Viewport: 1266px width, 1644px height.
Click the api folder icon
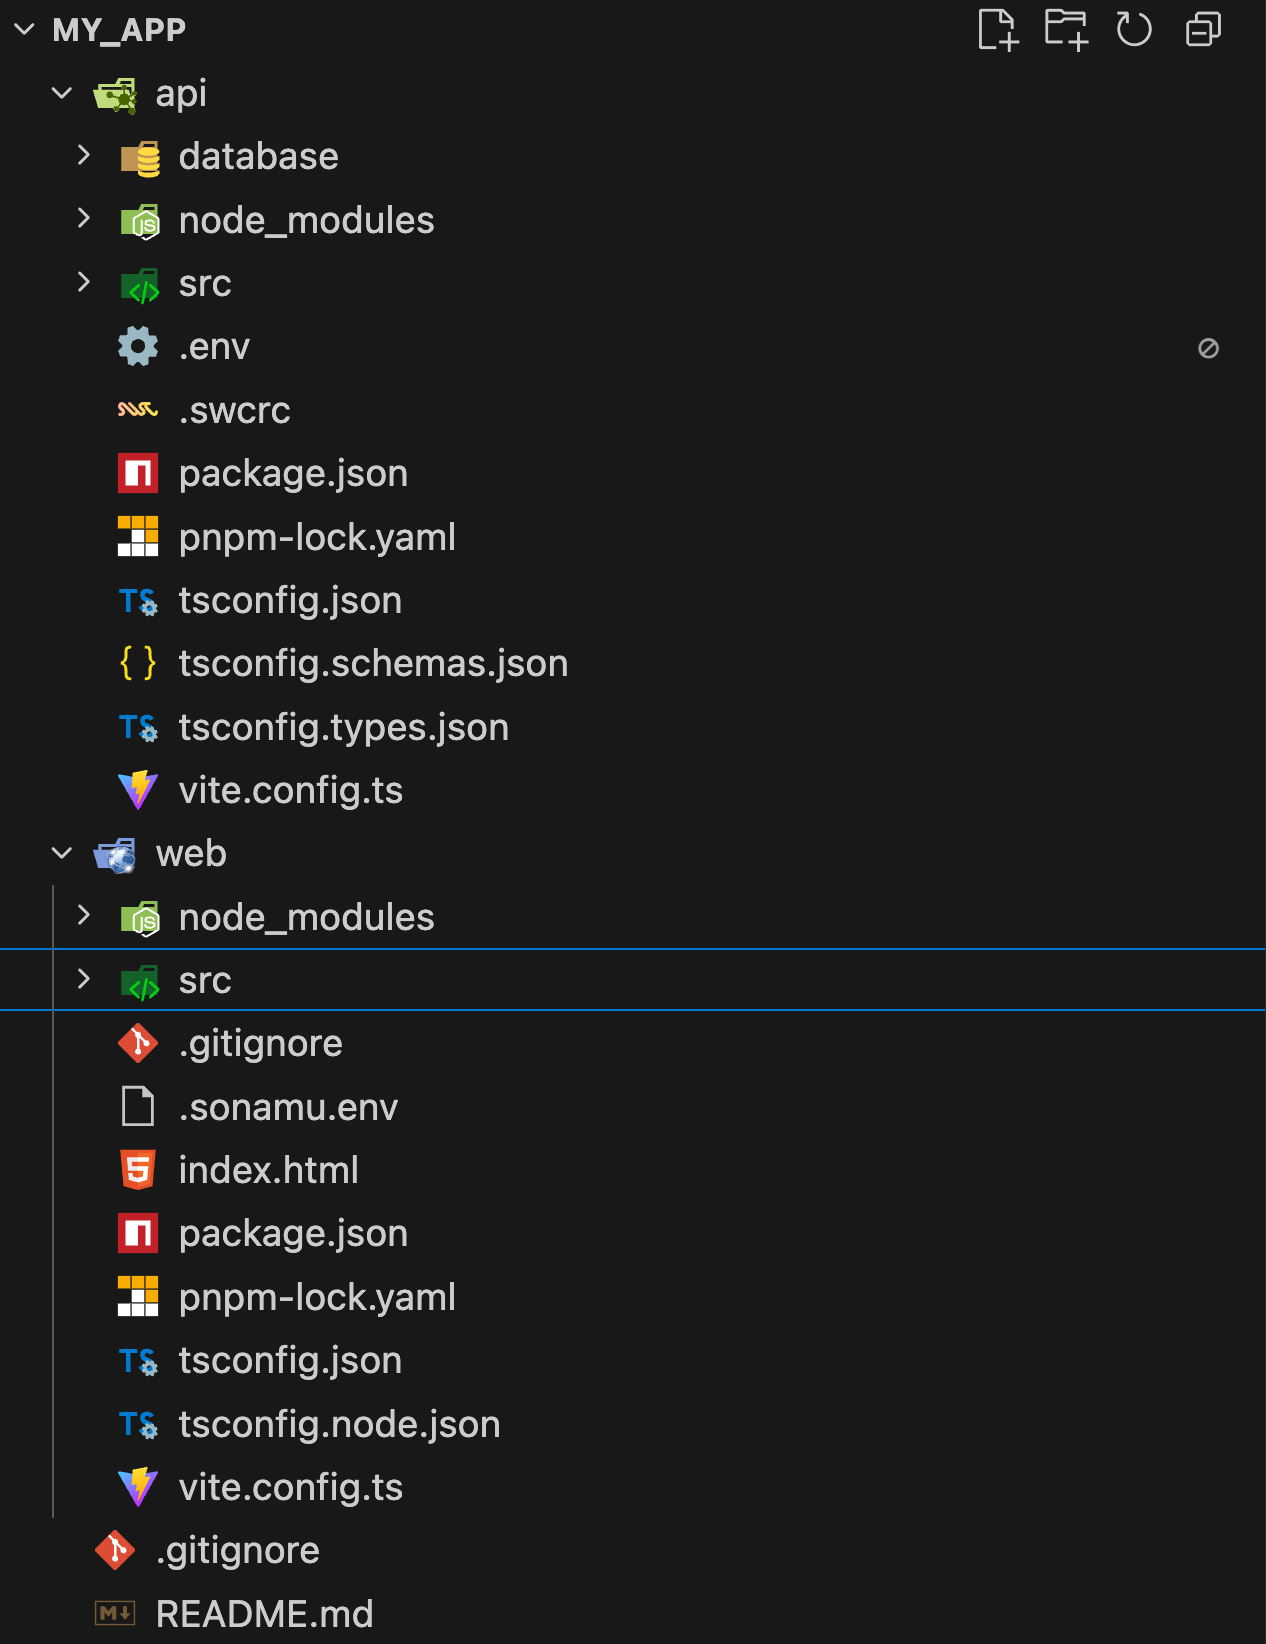coord(116,94)
